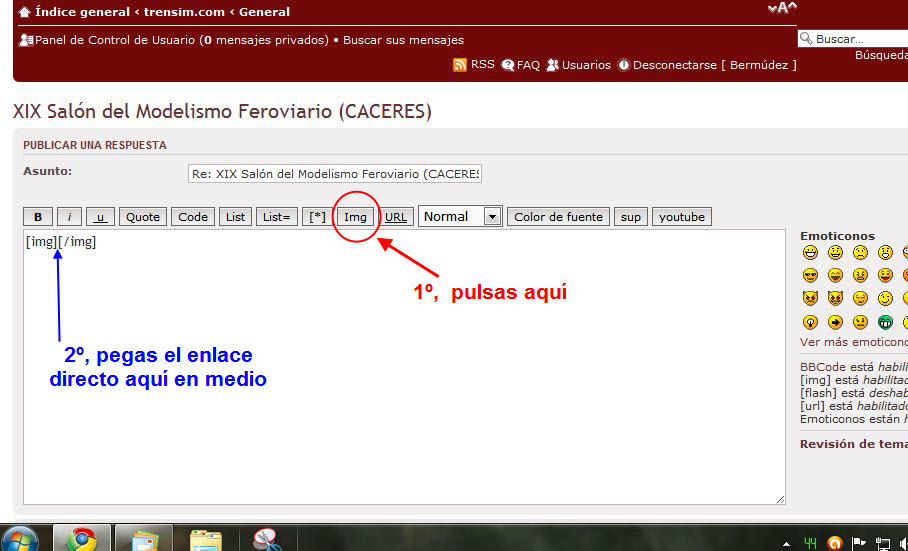Show hidden system tray icons
The image size is (908, 551).
pos(787,543)
